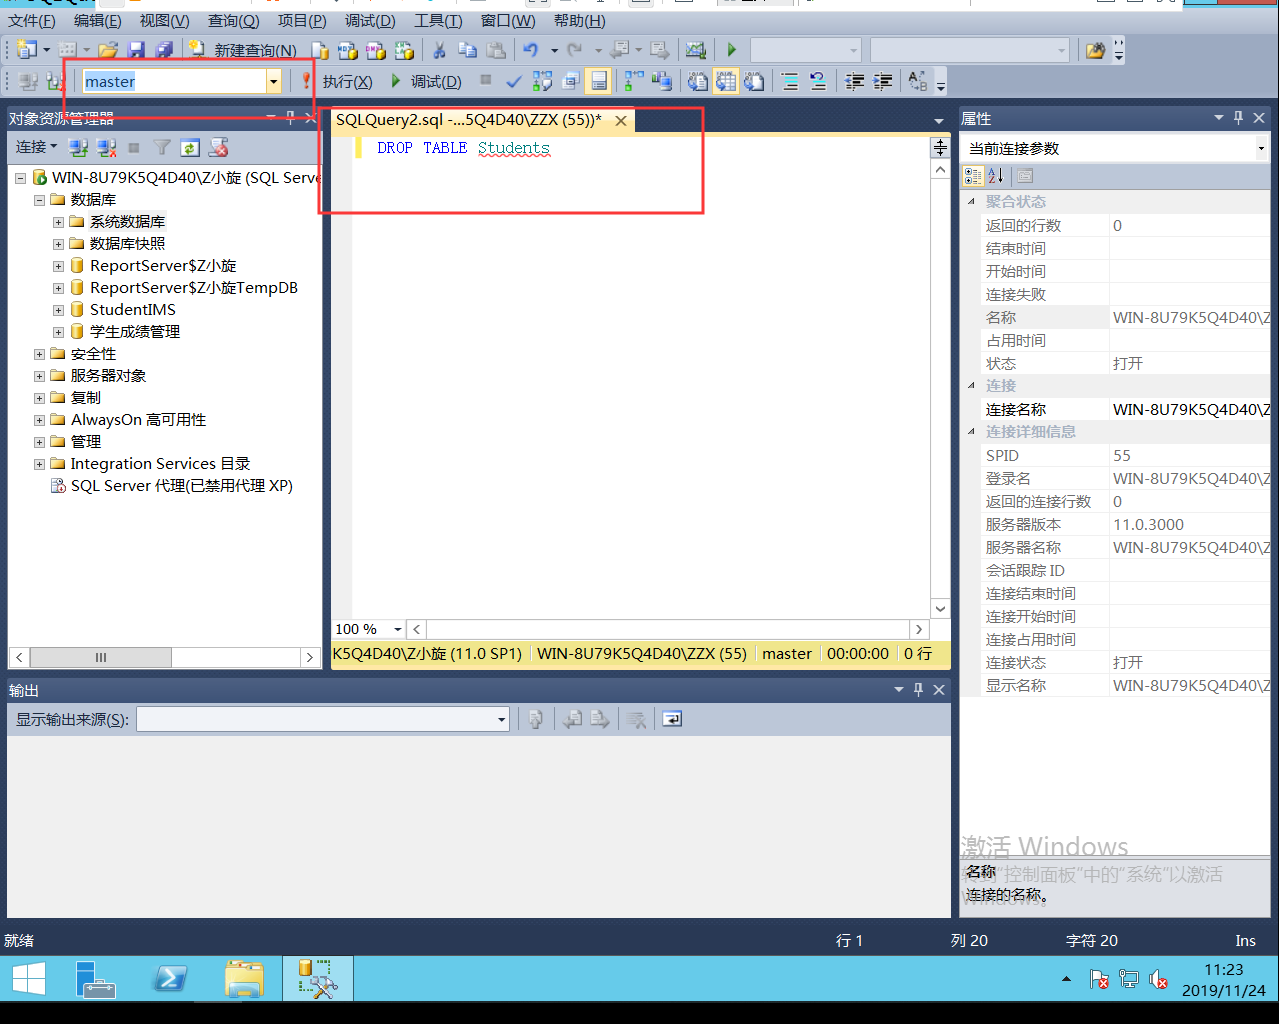
Task: Click Uncomment Selected Lines icon
Action: (x=818, y=81)
